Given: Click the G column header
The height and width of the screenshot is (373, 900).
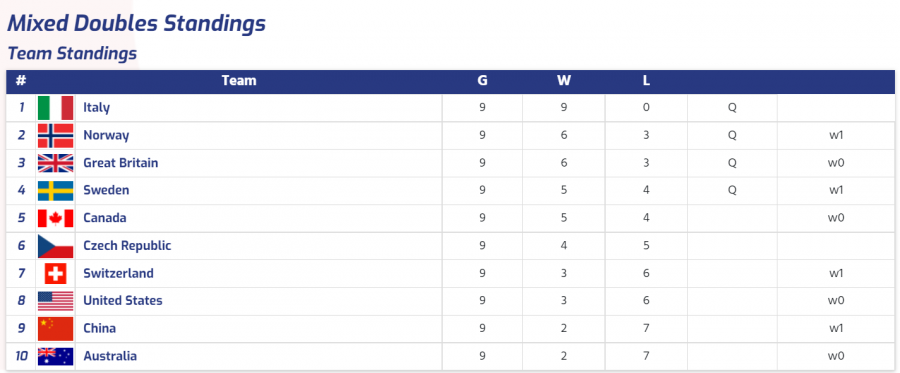Looking at the screenshot, I should 482,81.
